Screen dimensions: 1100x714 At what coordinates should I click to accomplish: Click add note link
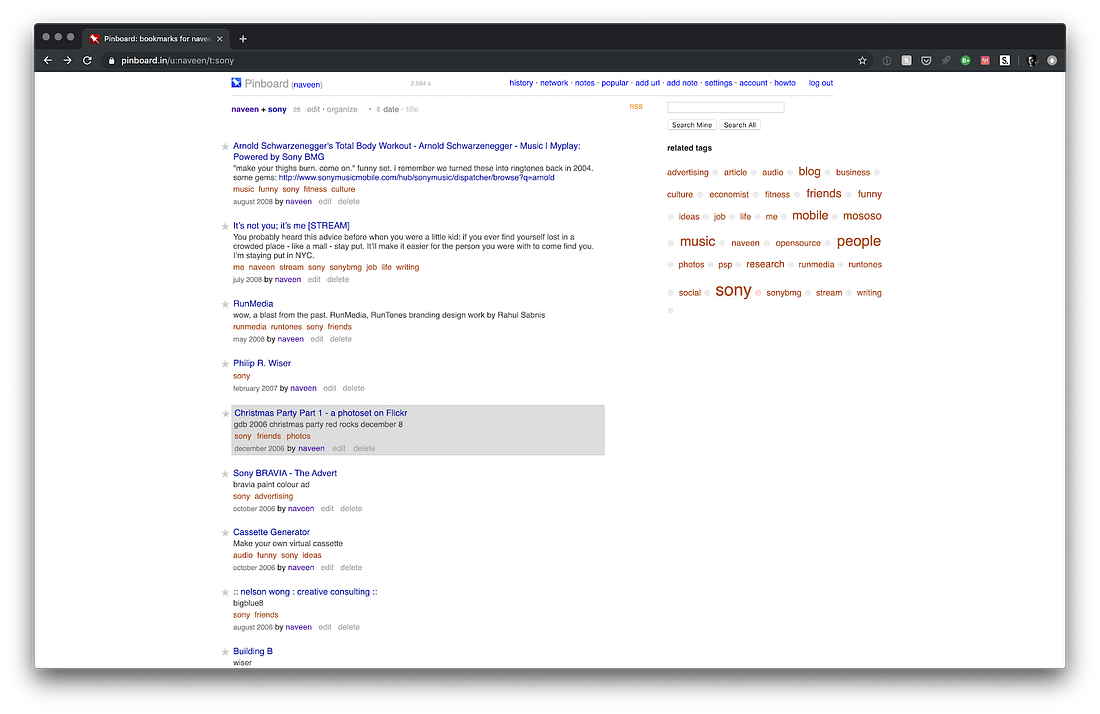click(x=682, y=83)
